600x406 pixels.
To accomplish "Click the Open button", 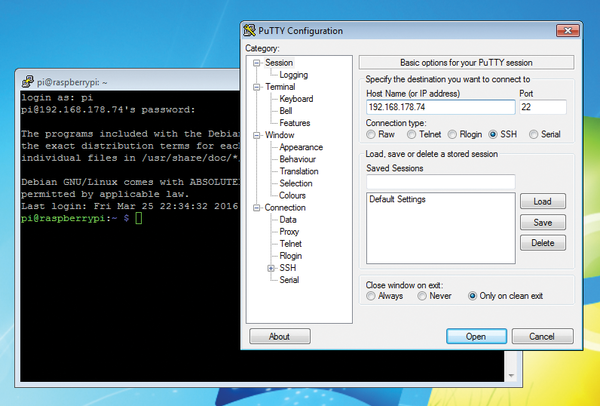I will (x=476, y=336).
